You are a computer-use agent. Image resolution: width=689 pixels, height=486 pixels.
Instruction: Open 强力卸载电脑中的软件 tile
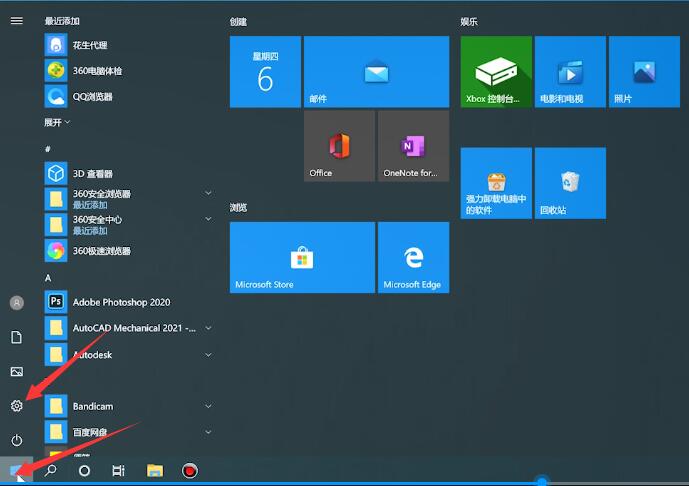(x=496, y=183)
